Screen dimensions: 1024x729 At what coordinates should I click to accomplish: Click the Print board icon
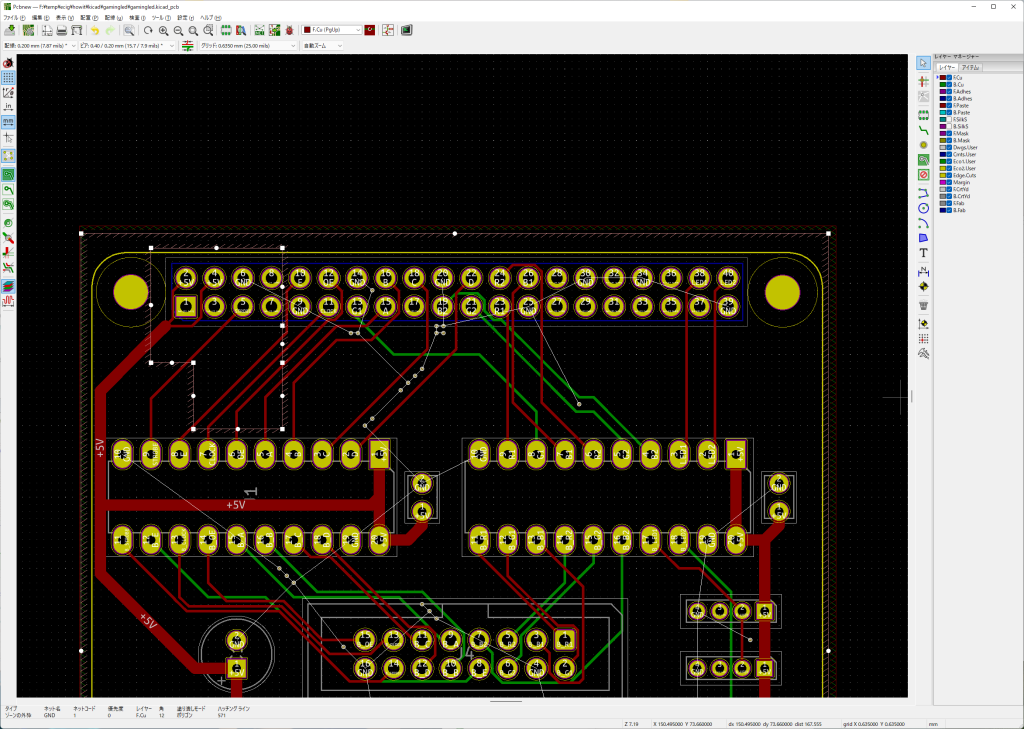61,31
